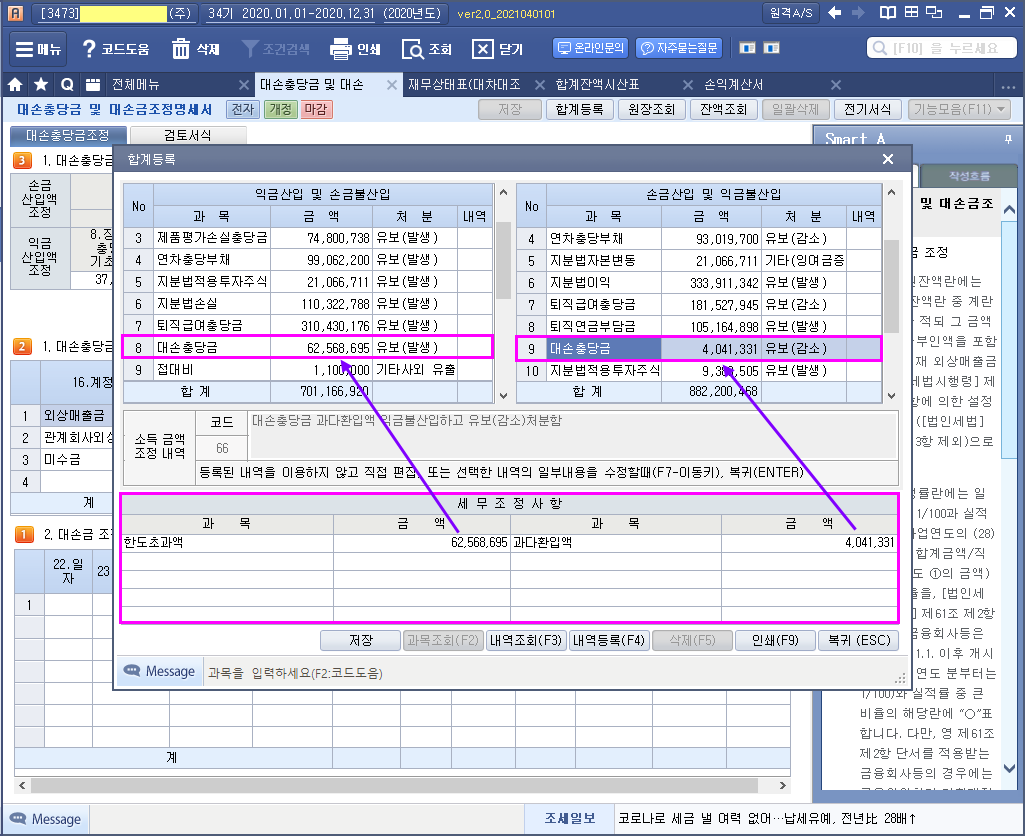1025x836 pixels.
Task: Go to the home icon tab
Action: tap(15, 84)
